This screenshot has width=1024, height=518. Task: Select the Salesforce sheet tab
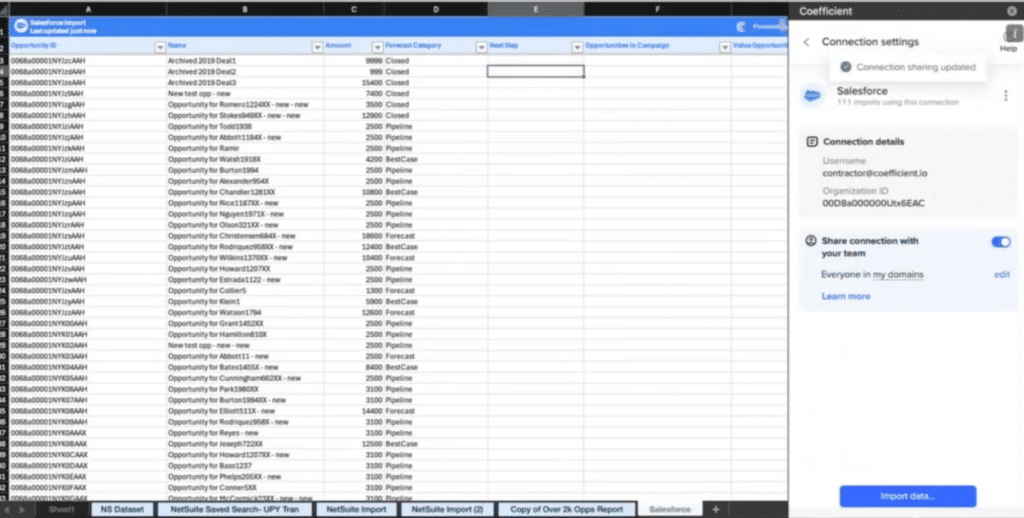click(x=670, y=510)
